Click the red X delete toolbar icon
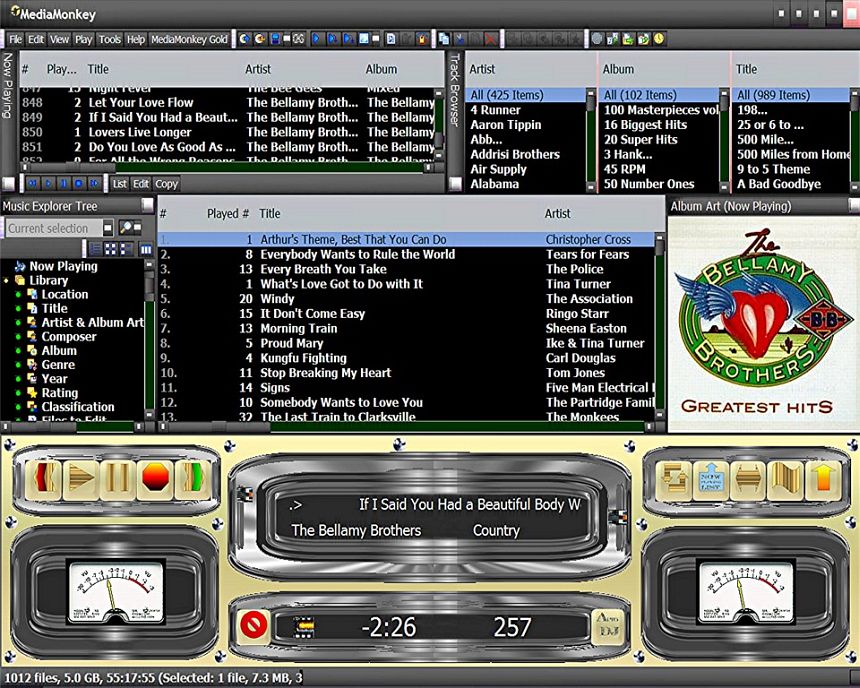 coord(491,39)
